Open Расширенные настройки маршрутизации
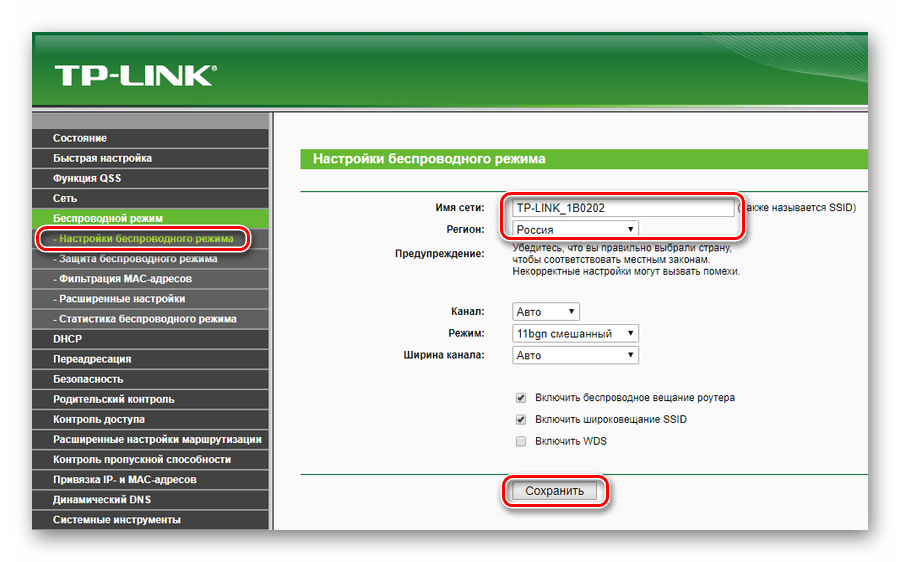Screen dimensions: 900x562 coord(150,440)
